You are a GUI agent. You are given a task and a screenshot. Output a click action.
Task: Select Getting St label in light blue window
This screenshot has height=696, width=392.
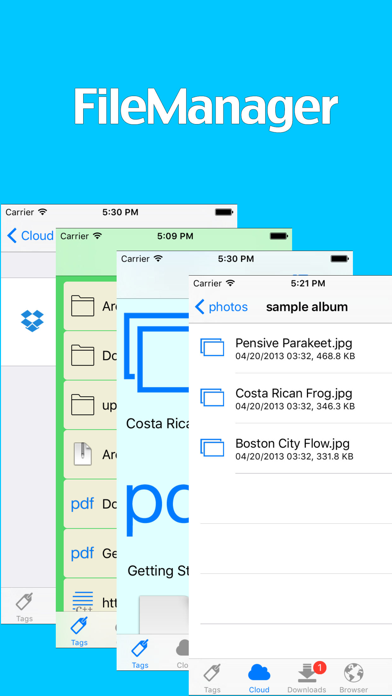[x=158, y=570]
